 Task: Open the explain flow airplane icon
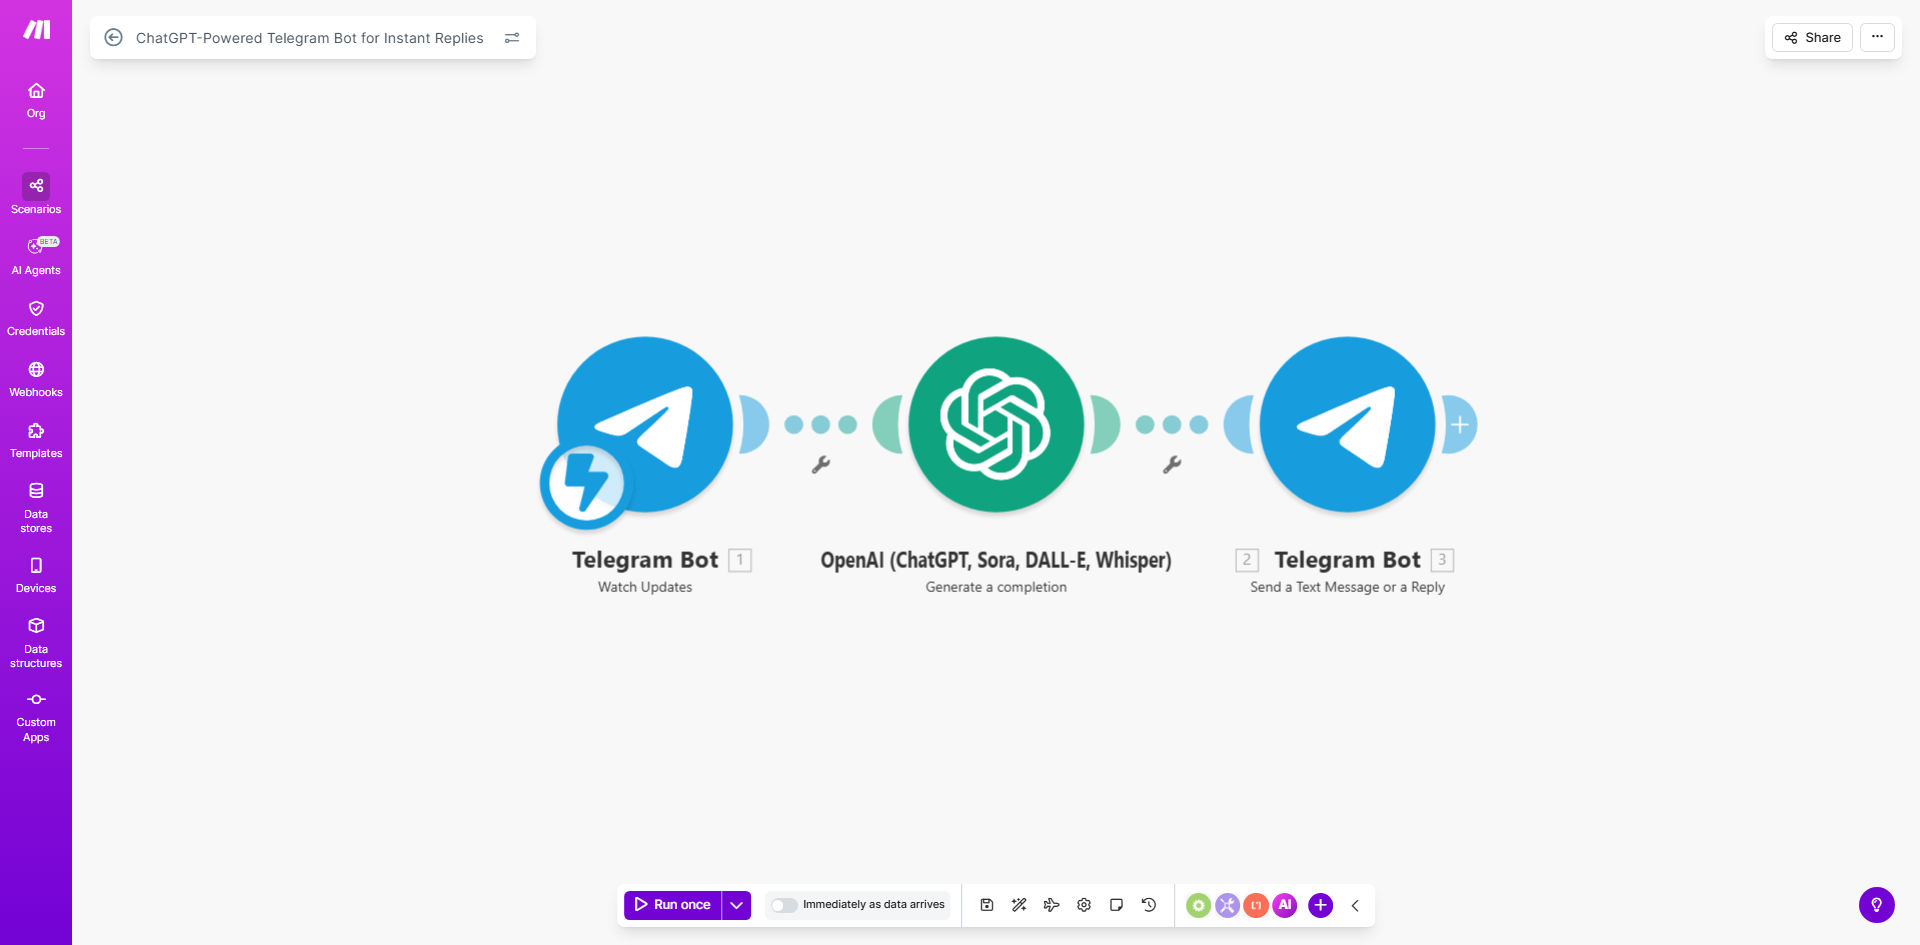pos(1051,905)
